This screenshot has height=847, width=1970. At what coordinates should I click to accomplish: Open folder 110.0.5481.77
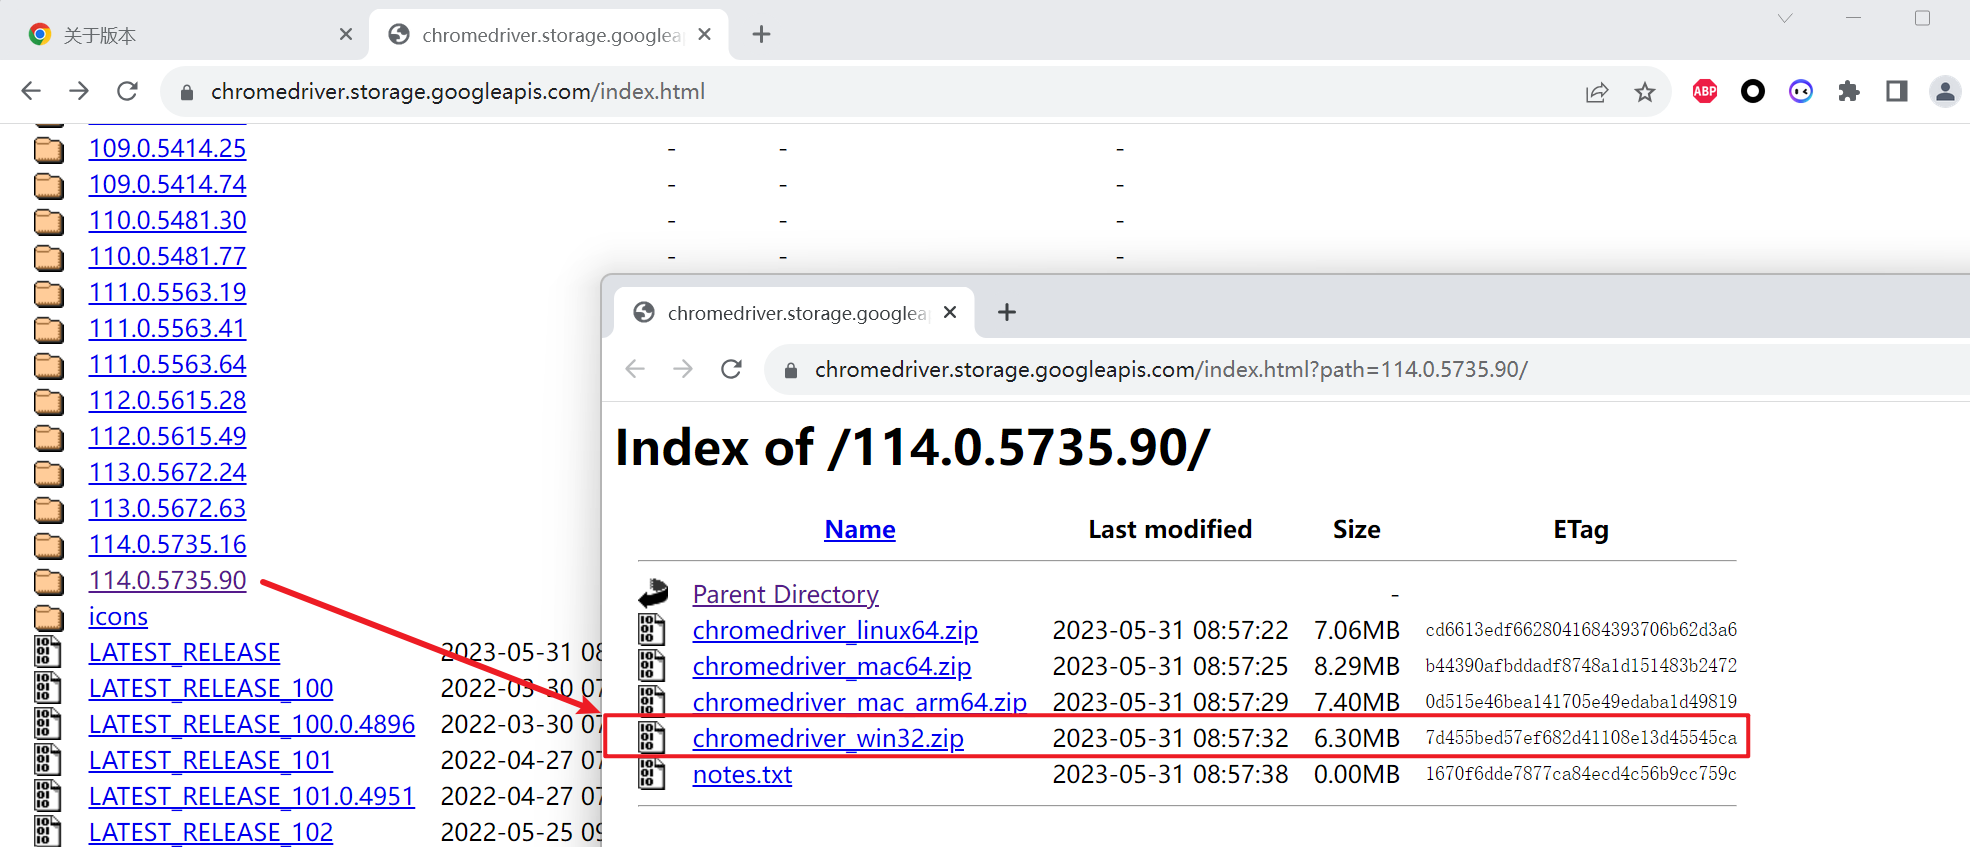[x=167, y=256]
